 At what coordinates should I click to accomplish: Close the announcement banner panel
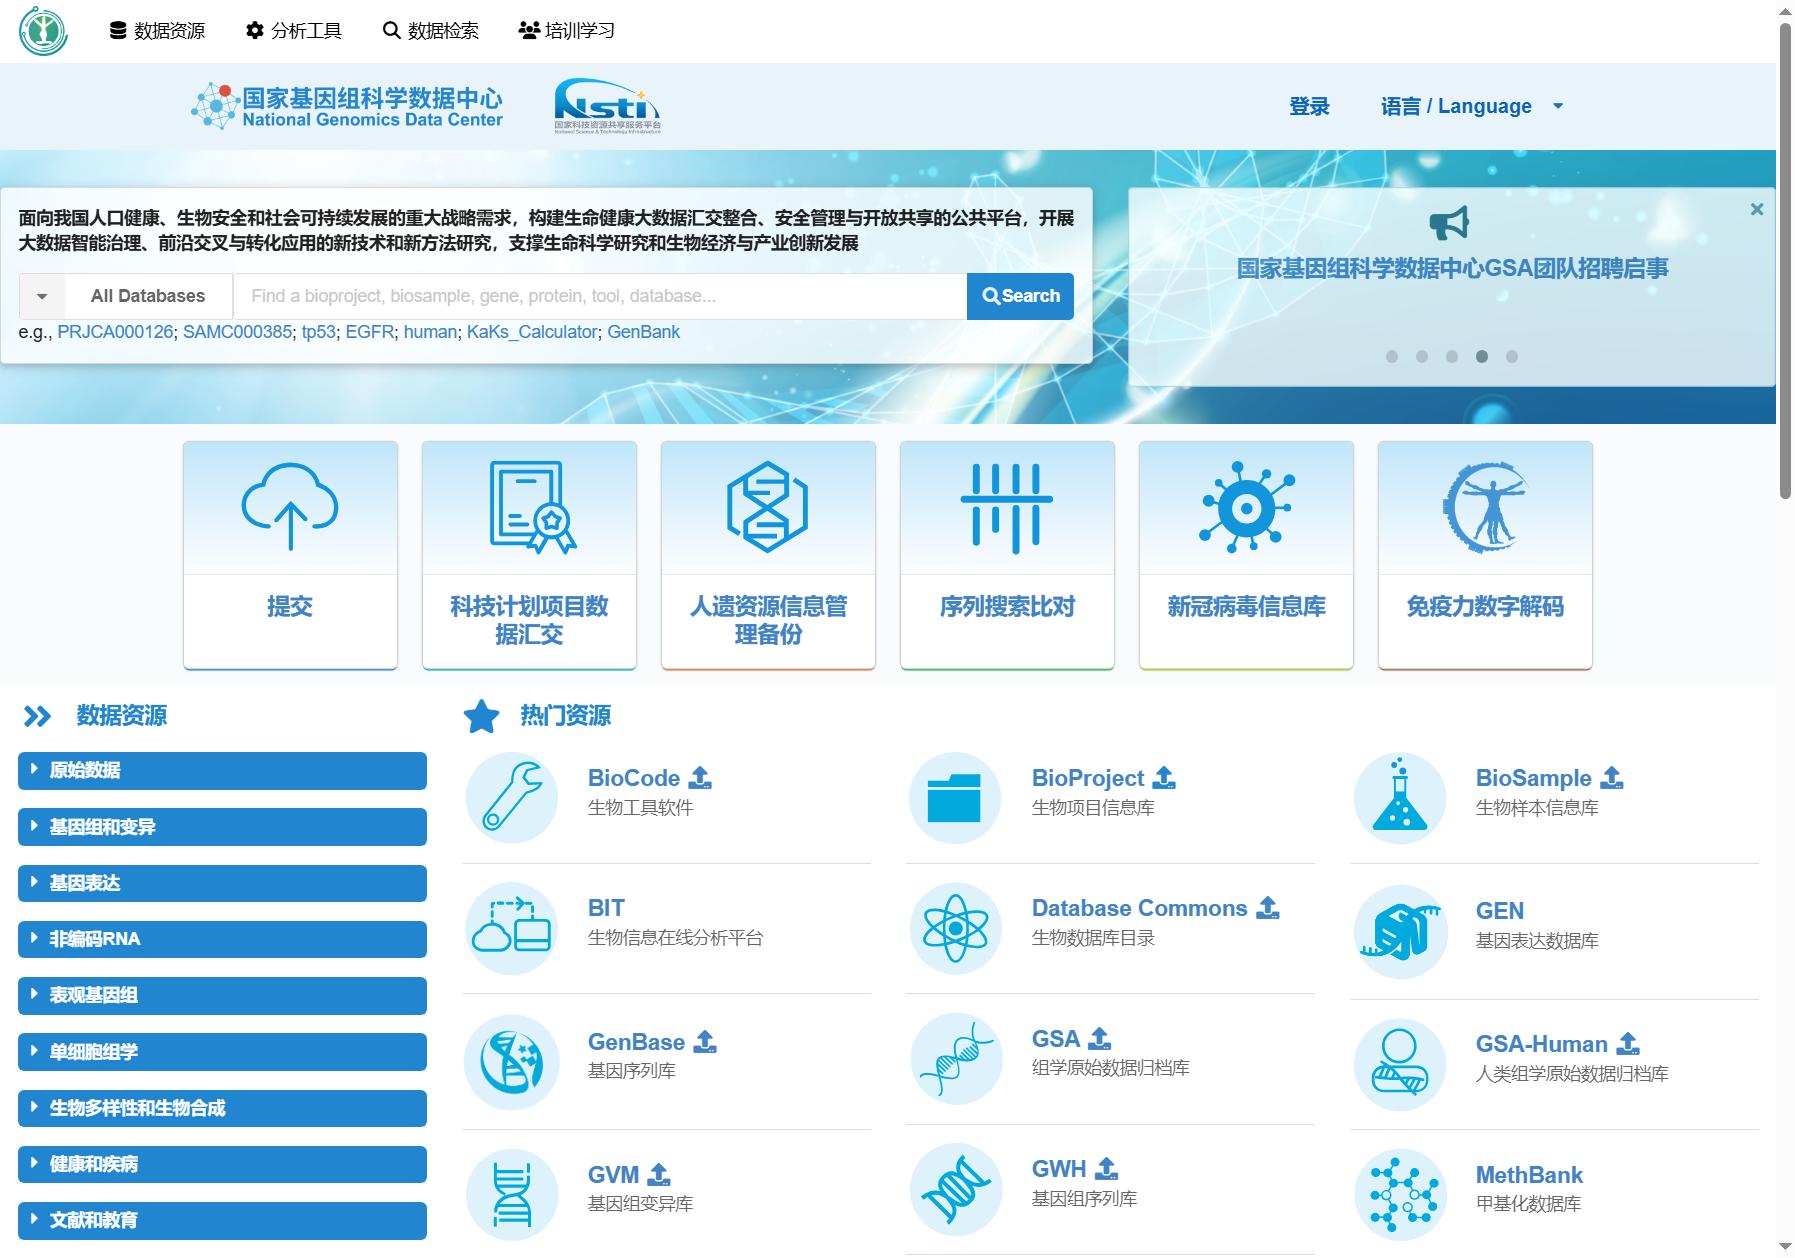[x=1756, y=209]
